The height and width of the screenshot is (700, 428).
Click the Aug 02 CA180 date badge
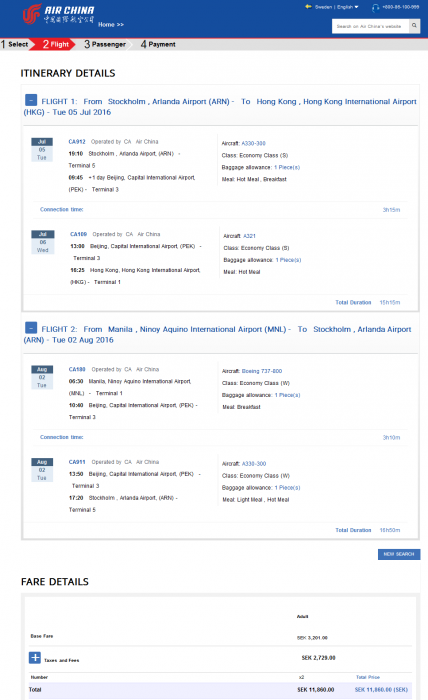(42, 377)
